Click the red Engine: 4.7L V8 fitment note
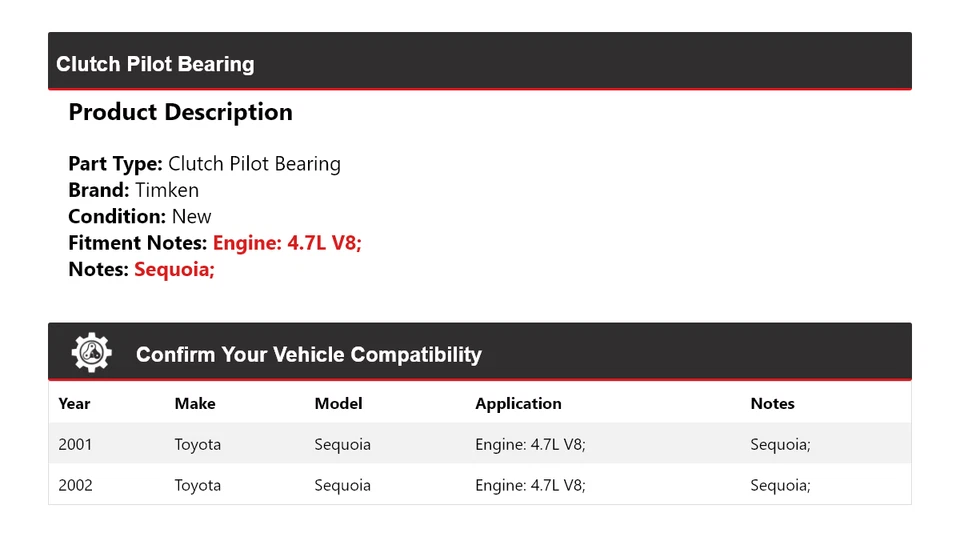 point(287,242)
